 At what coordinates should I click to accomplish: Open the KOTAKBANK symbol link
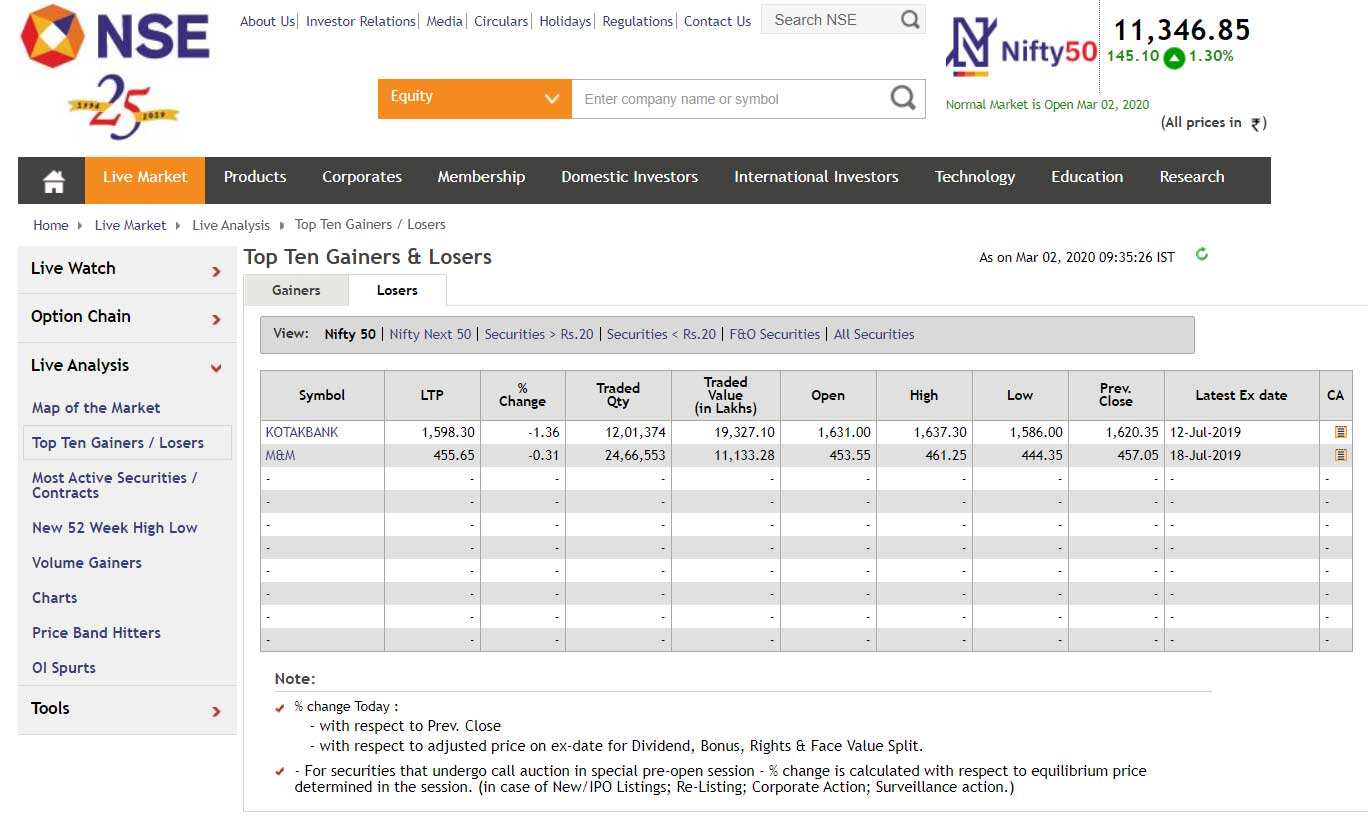click(x=302, y=432)
